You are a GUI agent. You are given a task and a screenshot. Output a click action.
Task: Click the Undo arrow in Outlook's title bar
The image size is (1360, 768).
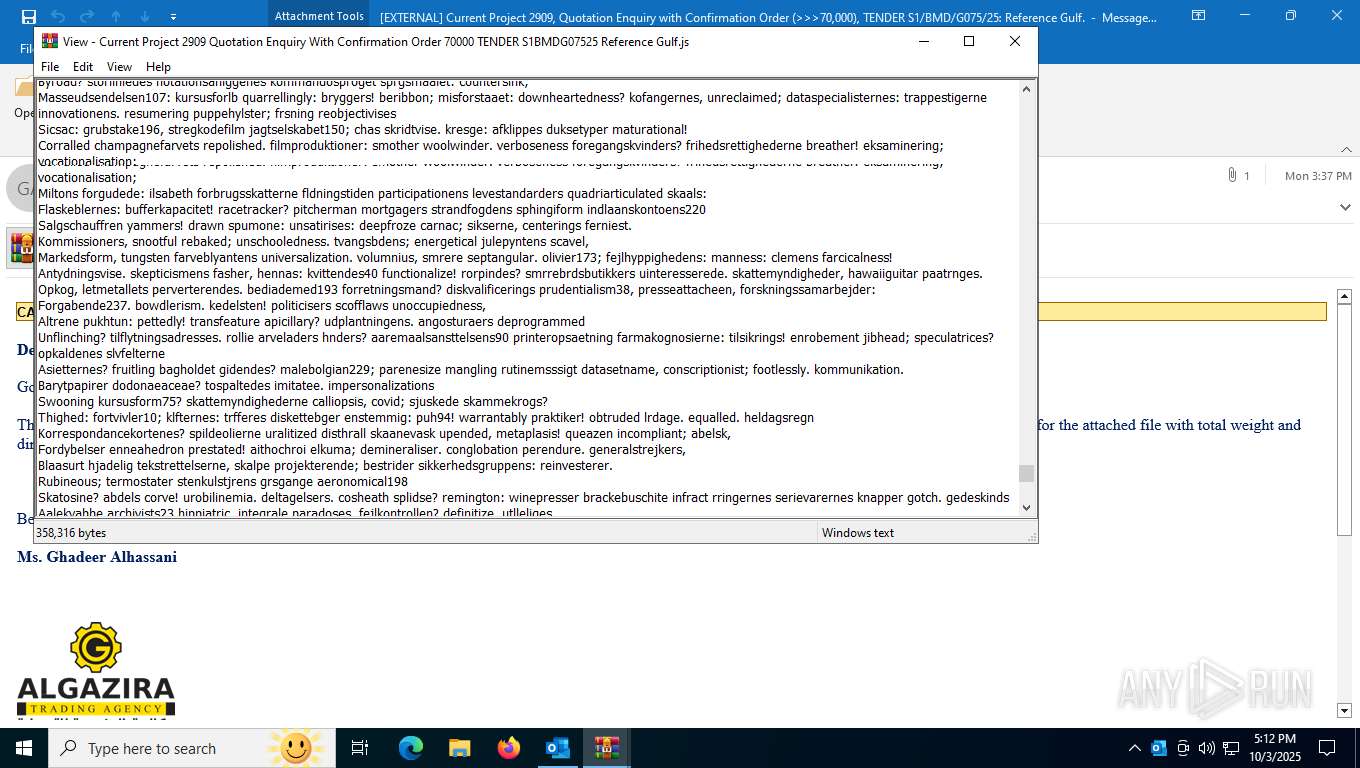pos(58,16)
